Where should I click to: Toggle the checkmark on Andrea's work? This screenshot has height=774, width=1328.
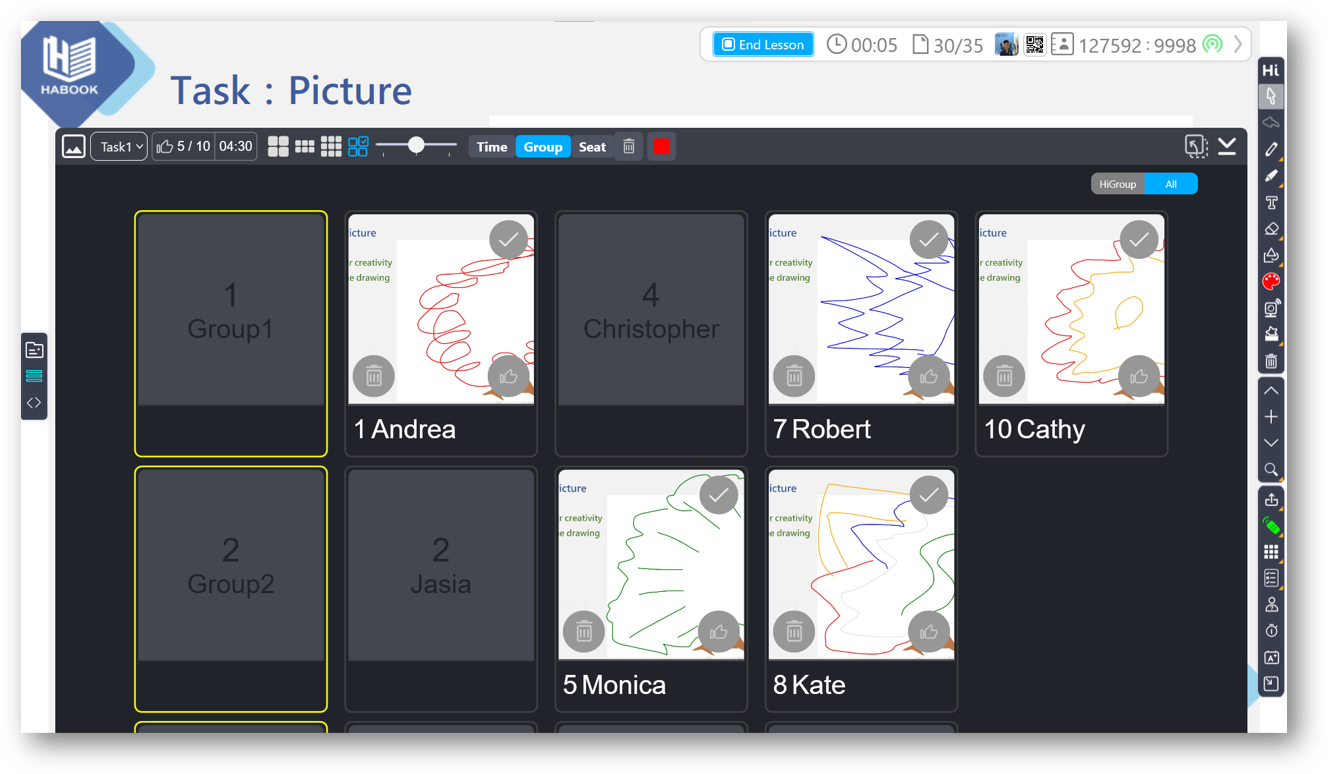click(509, 240)
